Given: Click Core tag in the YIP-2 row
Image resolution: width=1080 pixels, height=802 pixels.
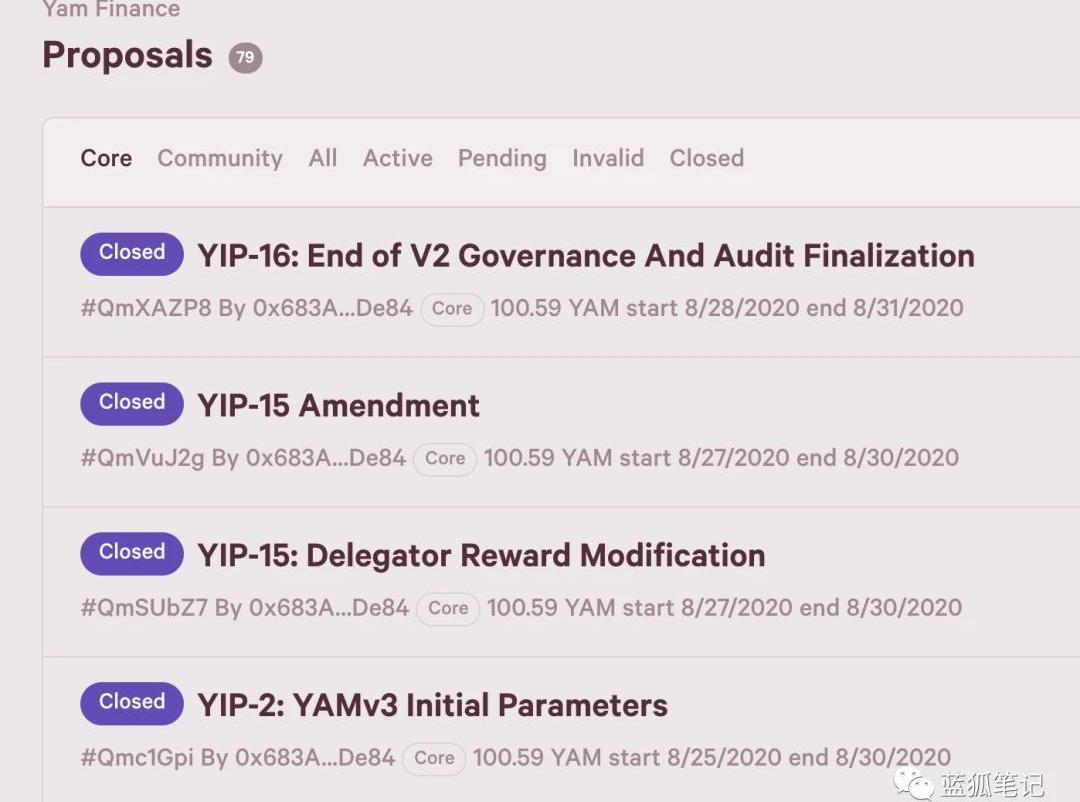Looking at the screenshot, I should pos(434,759).
